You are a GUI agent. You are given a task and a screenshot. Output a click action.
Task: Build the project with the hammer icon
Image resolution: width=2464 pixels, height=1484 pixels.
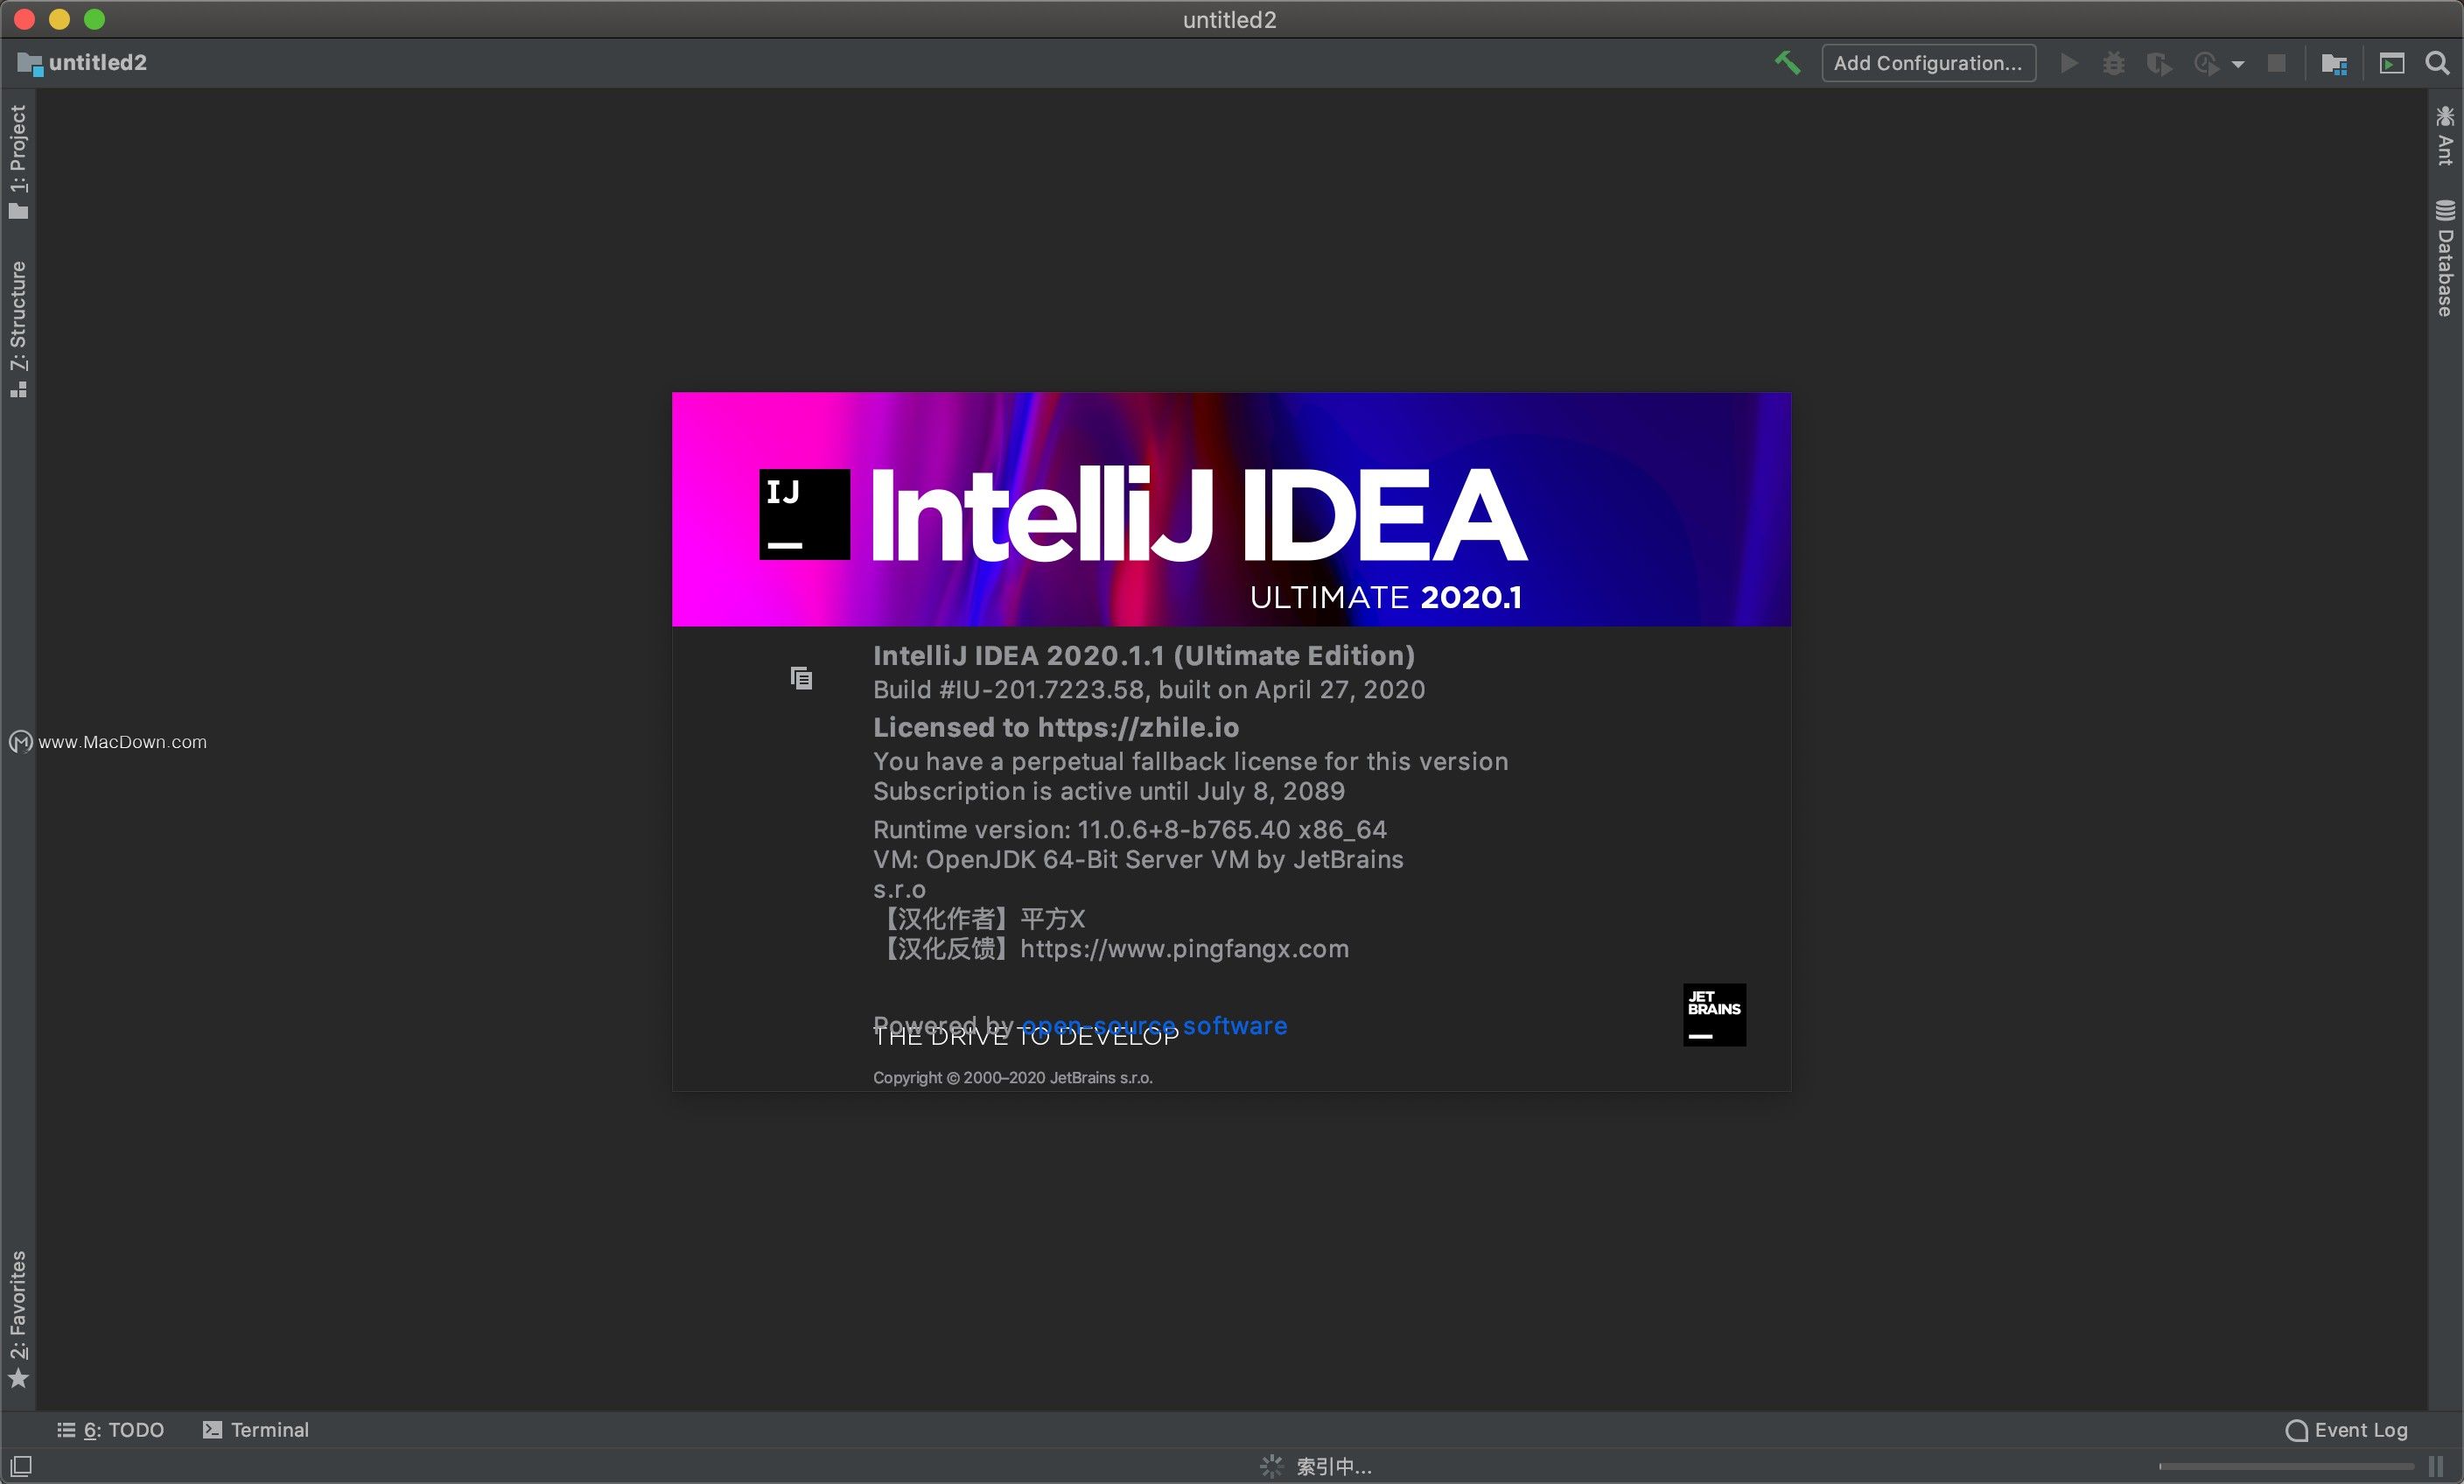click(1788, 62)
